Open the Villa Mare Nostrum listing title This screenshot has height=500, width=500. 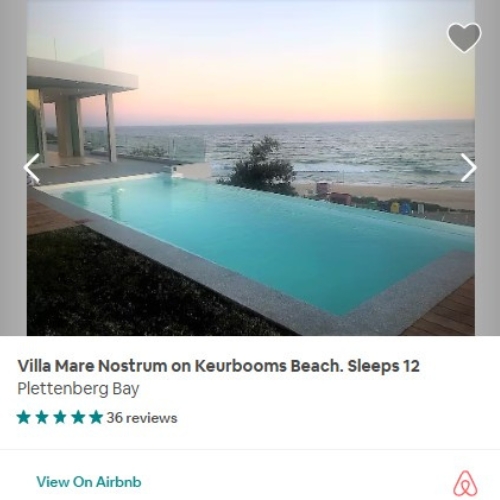(218, 366)
